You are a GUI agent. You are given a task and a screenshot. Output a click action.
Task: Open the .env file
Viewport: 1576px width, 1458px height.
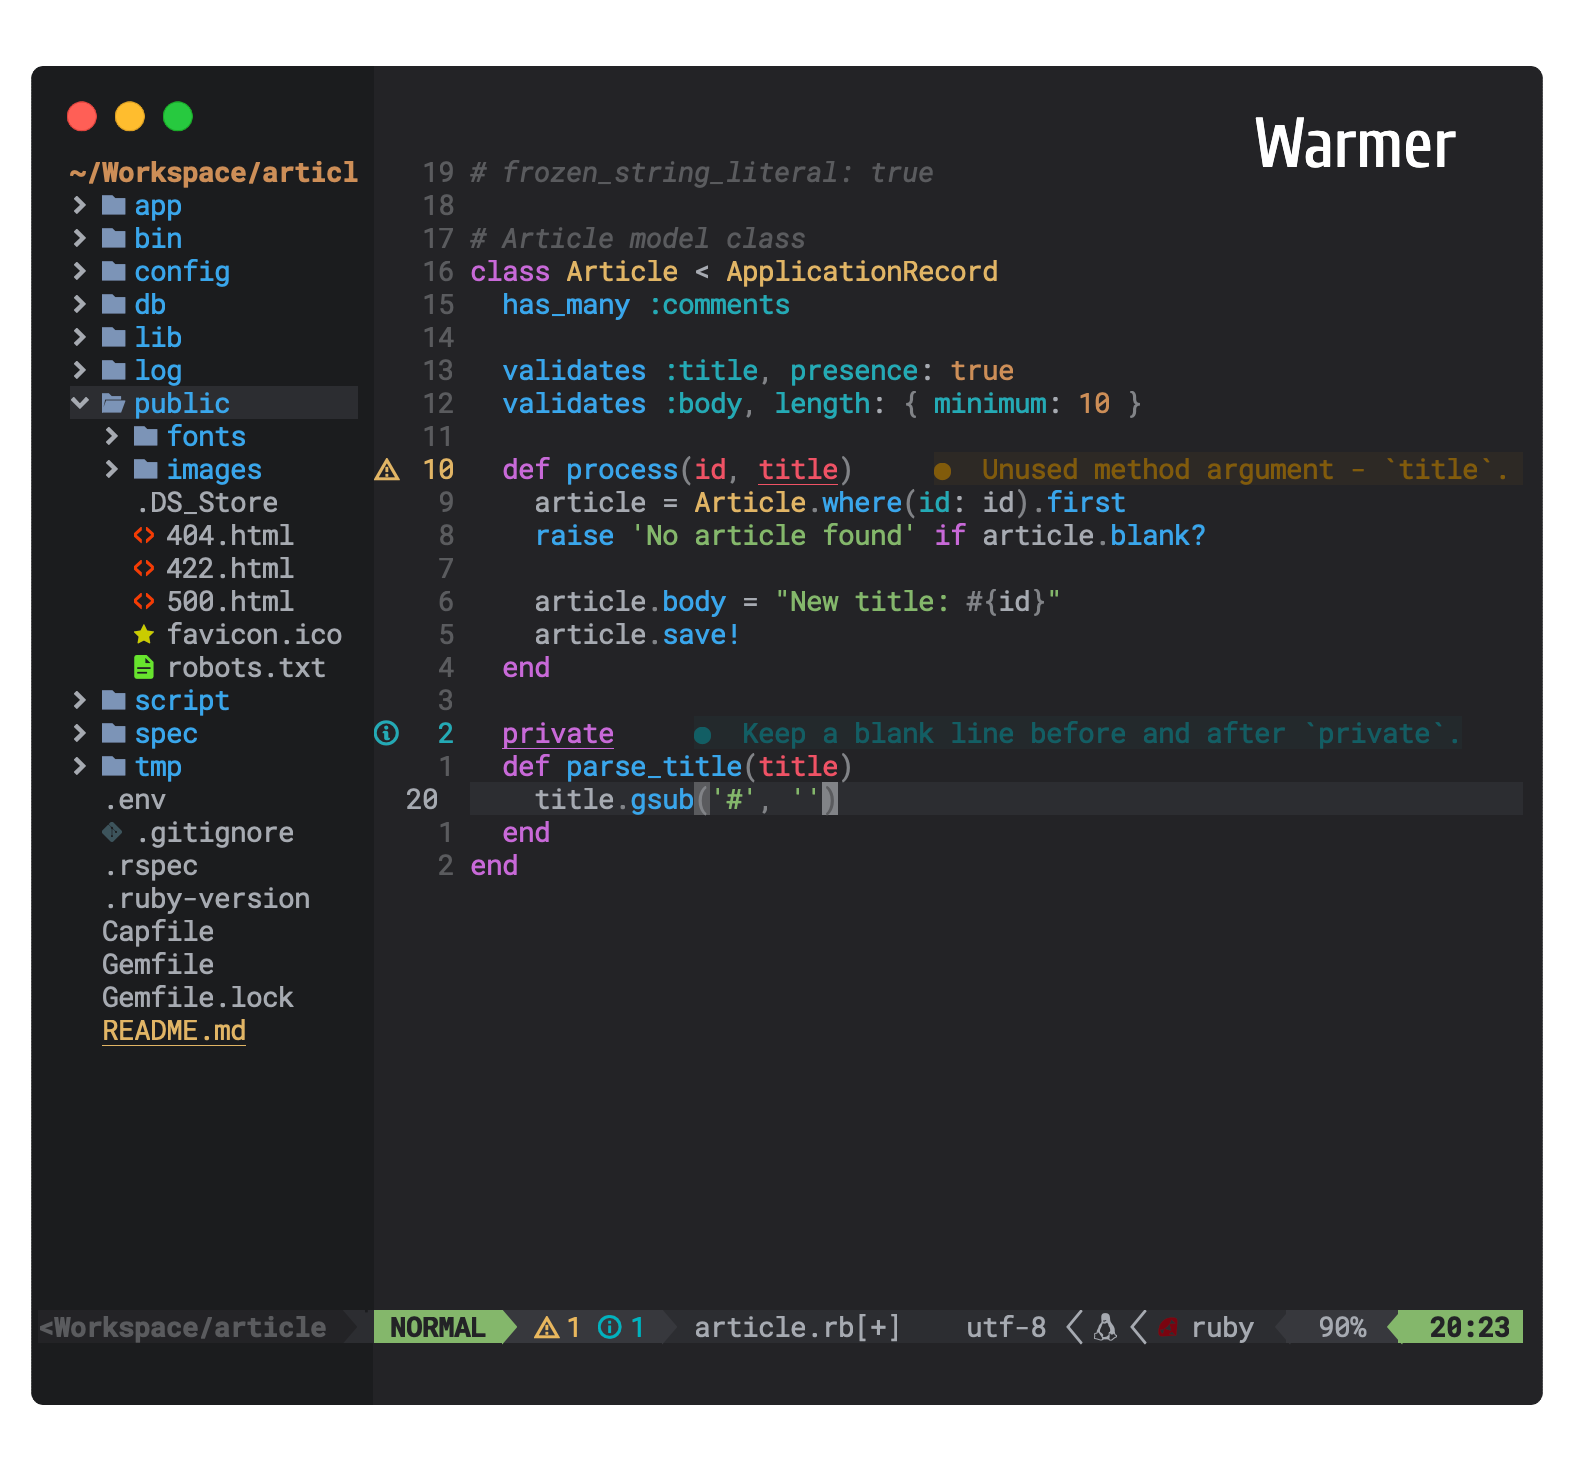(134, 799)
